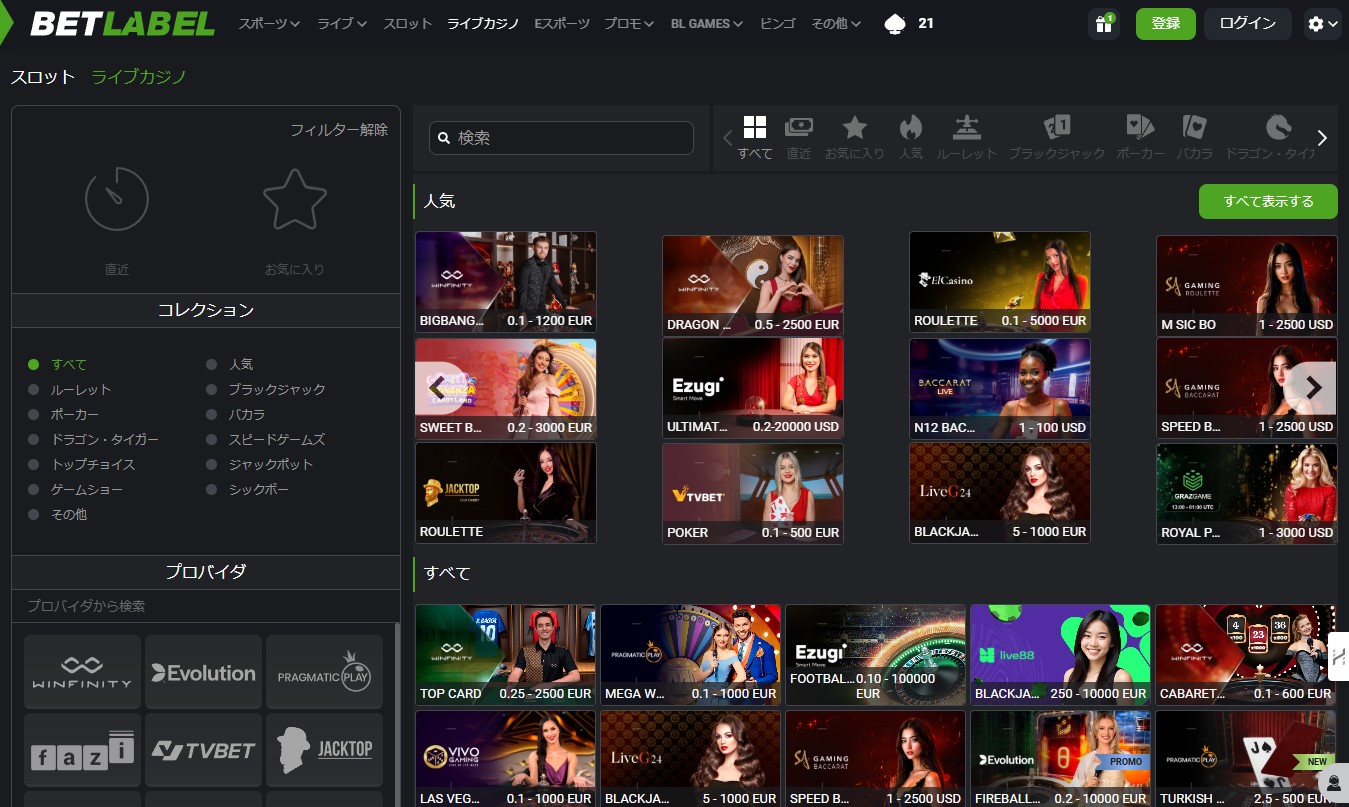Screen dimensions: 1349x807
Task: Show next category icons with right chevron
Action: click(x=1323, y=138)
